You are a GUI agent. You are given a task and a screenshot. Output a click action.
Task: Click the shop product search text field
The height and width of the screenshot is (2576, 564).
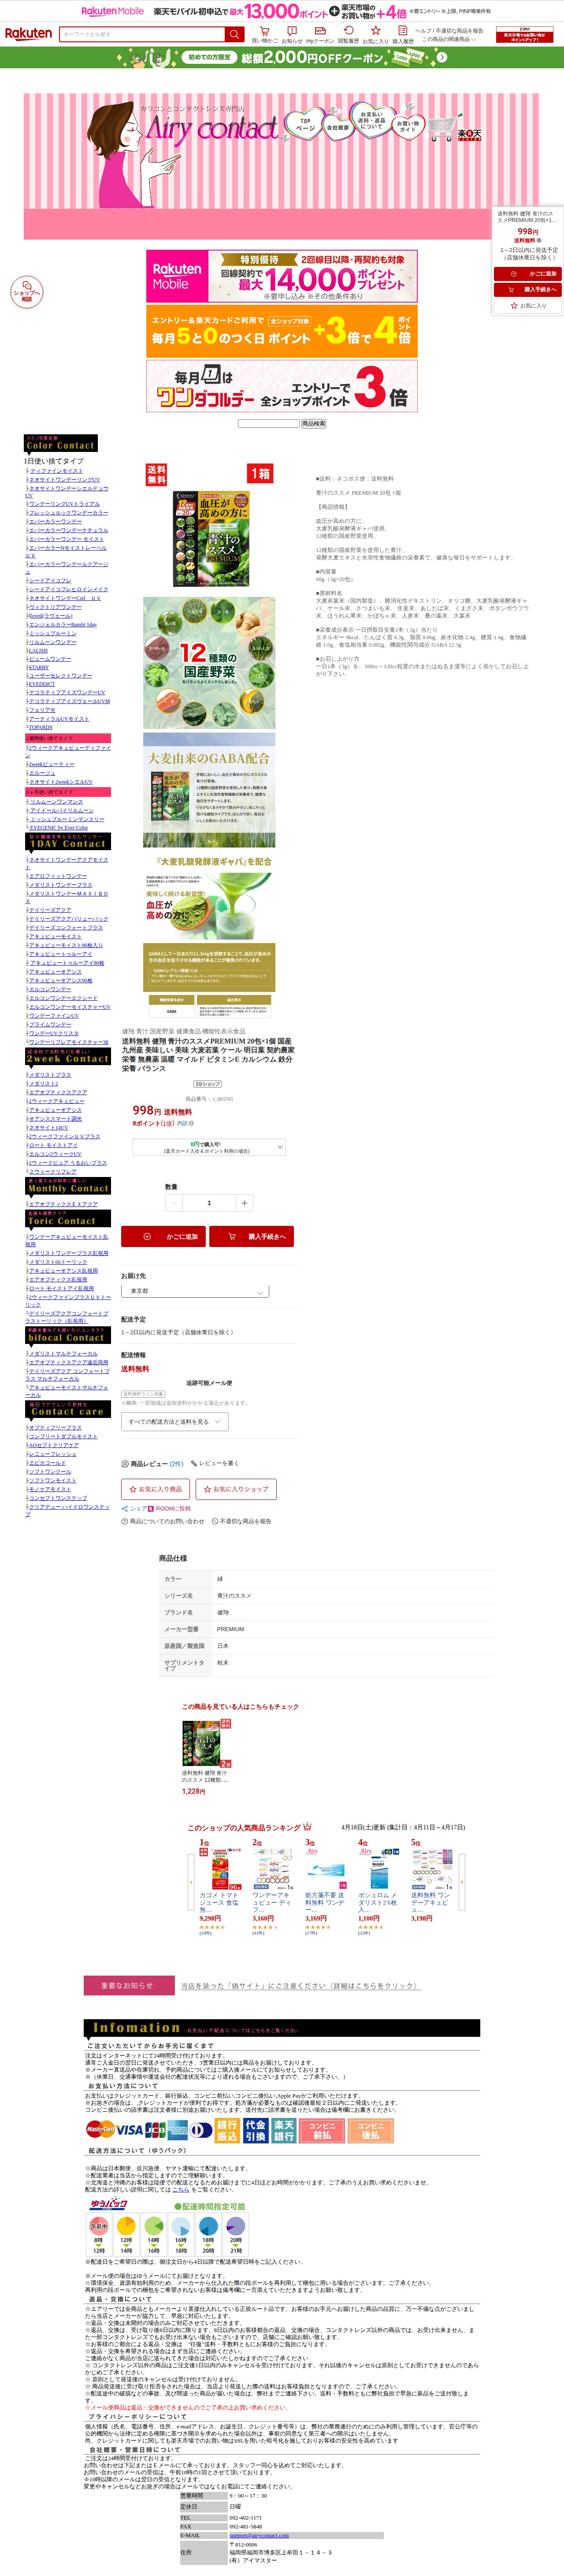click(268, 423)
